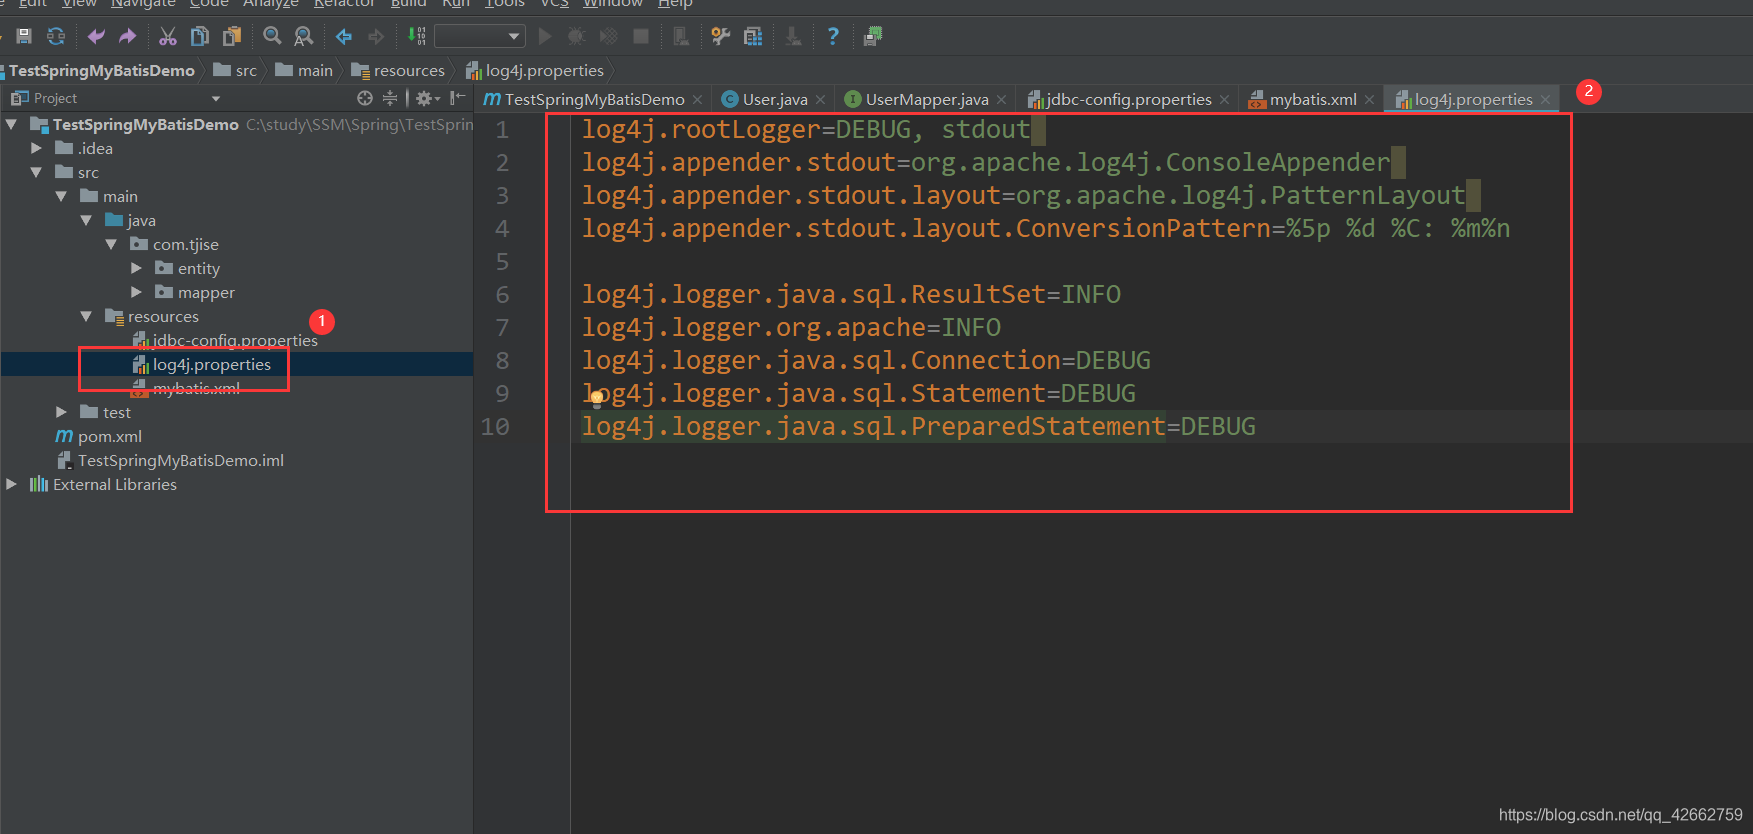The image size is (1753, 834).
Task: Click the Run with Coverage icon
Action: [608, 37]
